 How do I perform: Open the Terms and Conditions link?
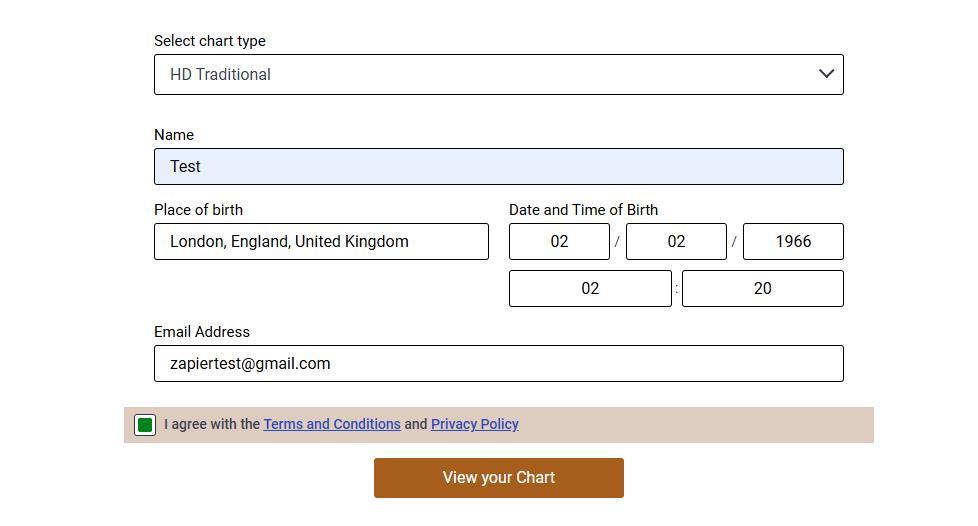pyautogui.click(x=332, y=425)
